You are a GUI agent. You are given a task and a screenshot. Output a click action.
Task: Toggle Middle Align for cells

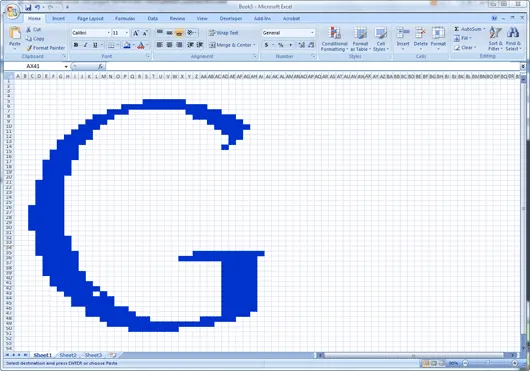tap(169, 32)
